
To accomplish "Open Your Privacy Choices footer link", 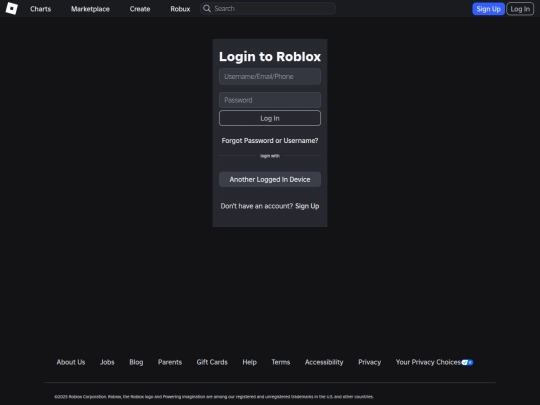I will 428,362.
